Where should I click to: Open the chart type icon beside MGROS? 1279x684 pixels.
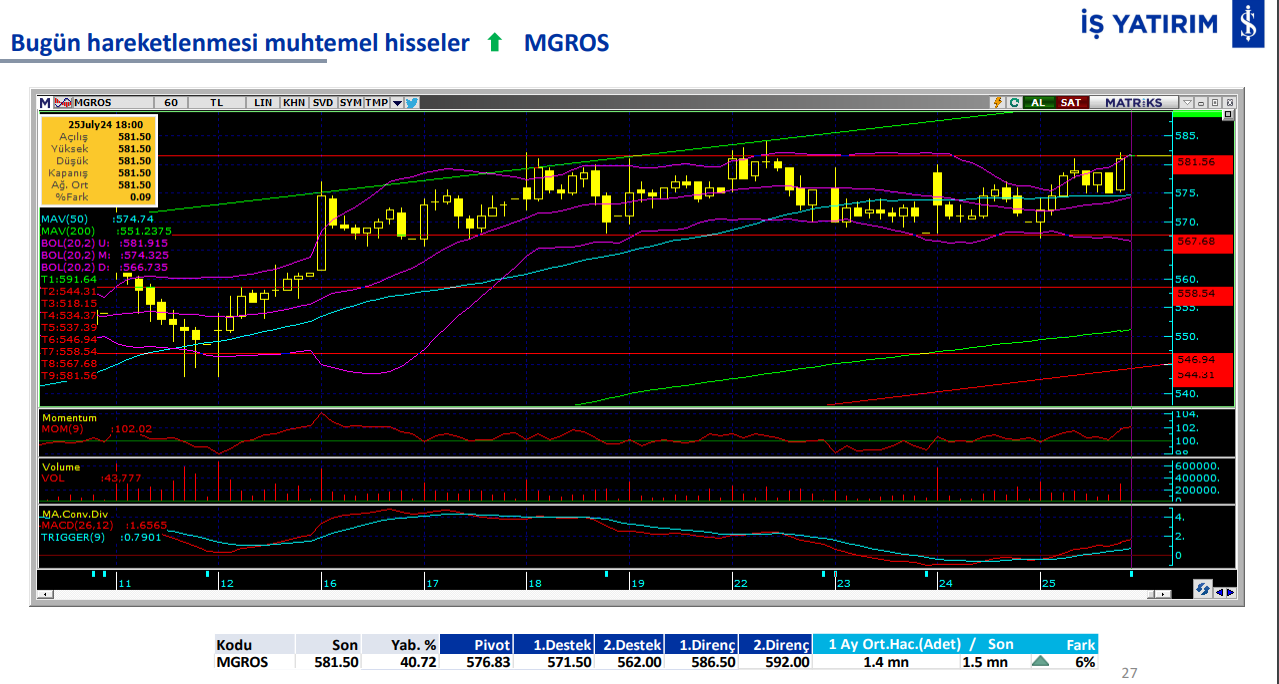point(63,102)
